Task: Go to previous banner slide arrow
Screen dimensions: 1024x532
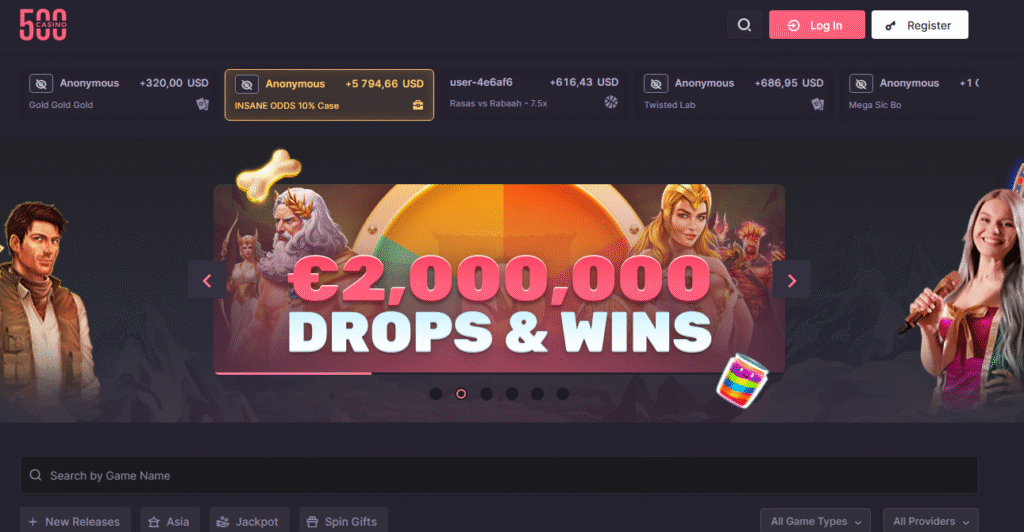Action: tap(207, 280)
